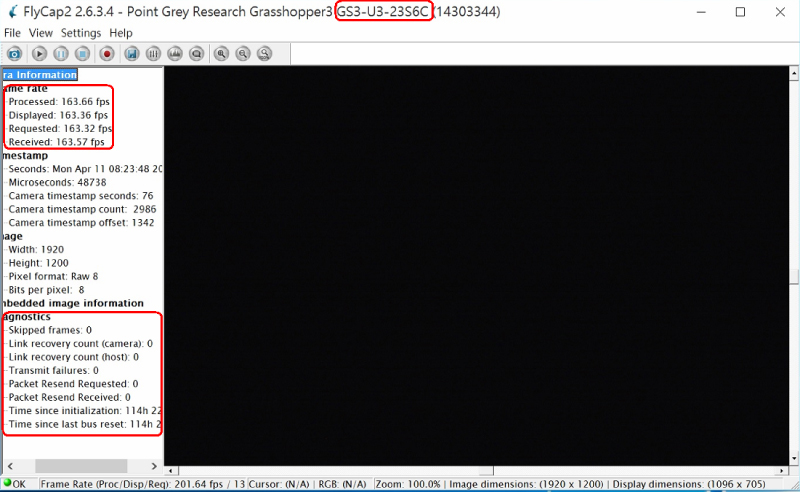Open the Help menu

tap(121, 33)
